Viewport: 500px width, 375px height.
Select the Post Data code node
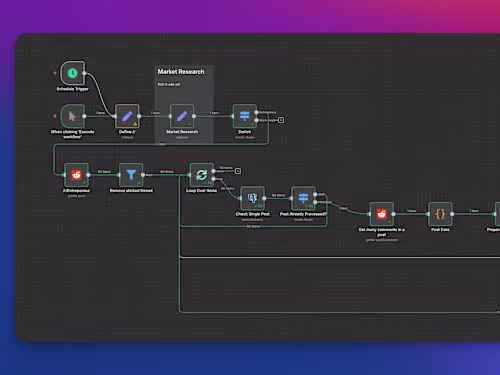pyautogui.click(x=440, y=214)
